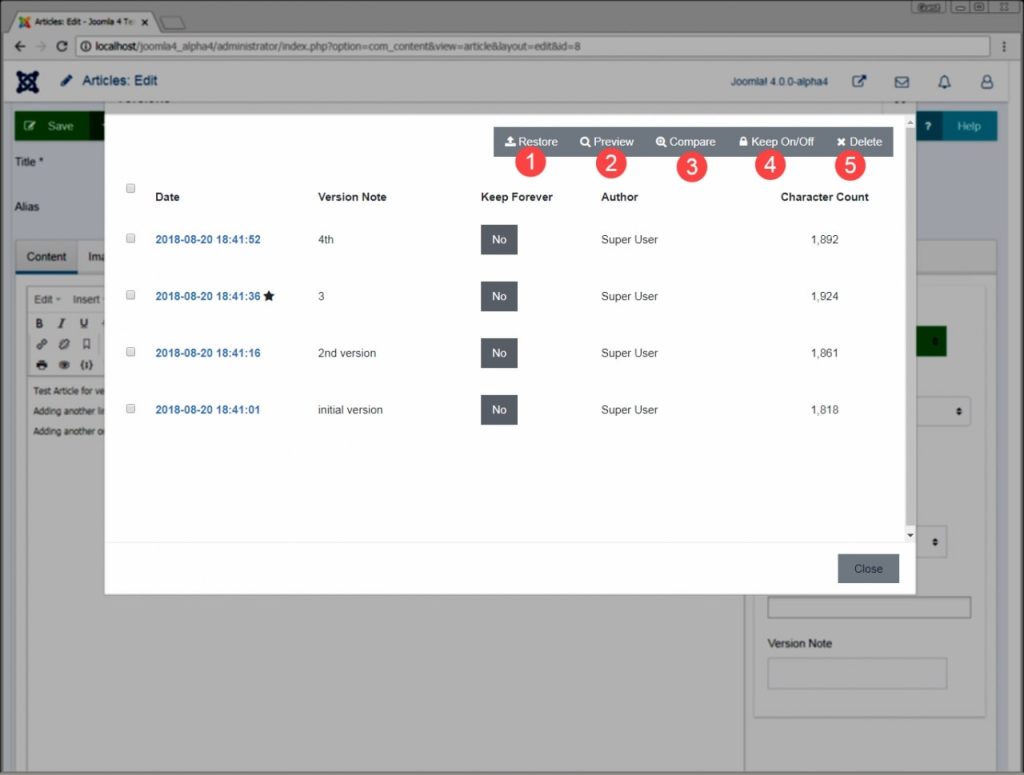
Task: Close the versions dialog
Action: pyautogui.click(x=868, y=569)
